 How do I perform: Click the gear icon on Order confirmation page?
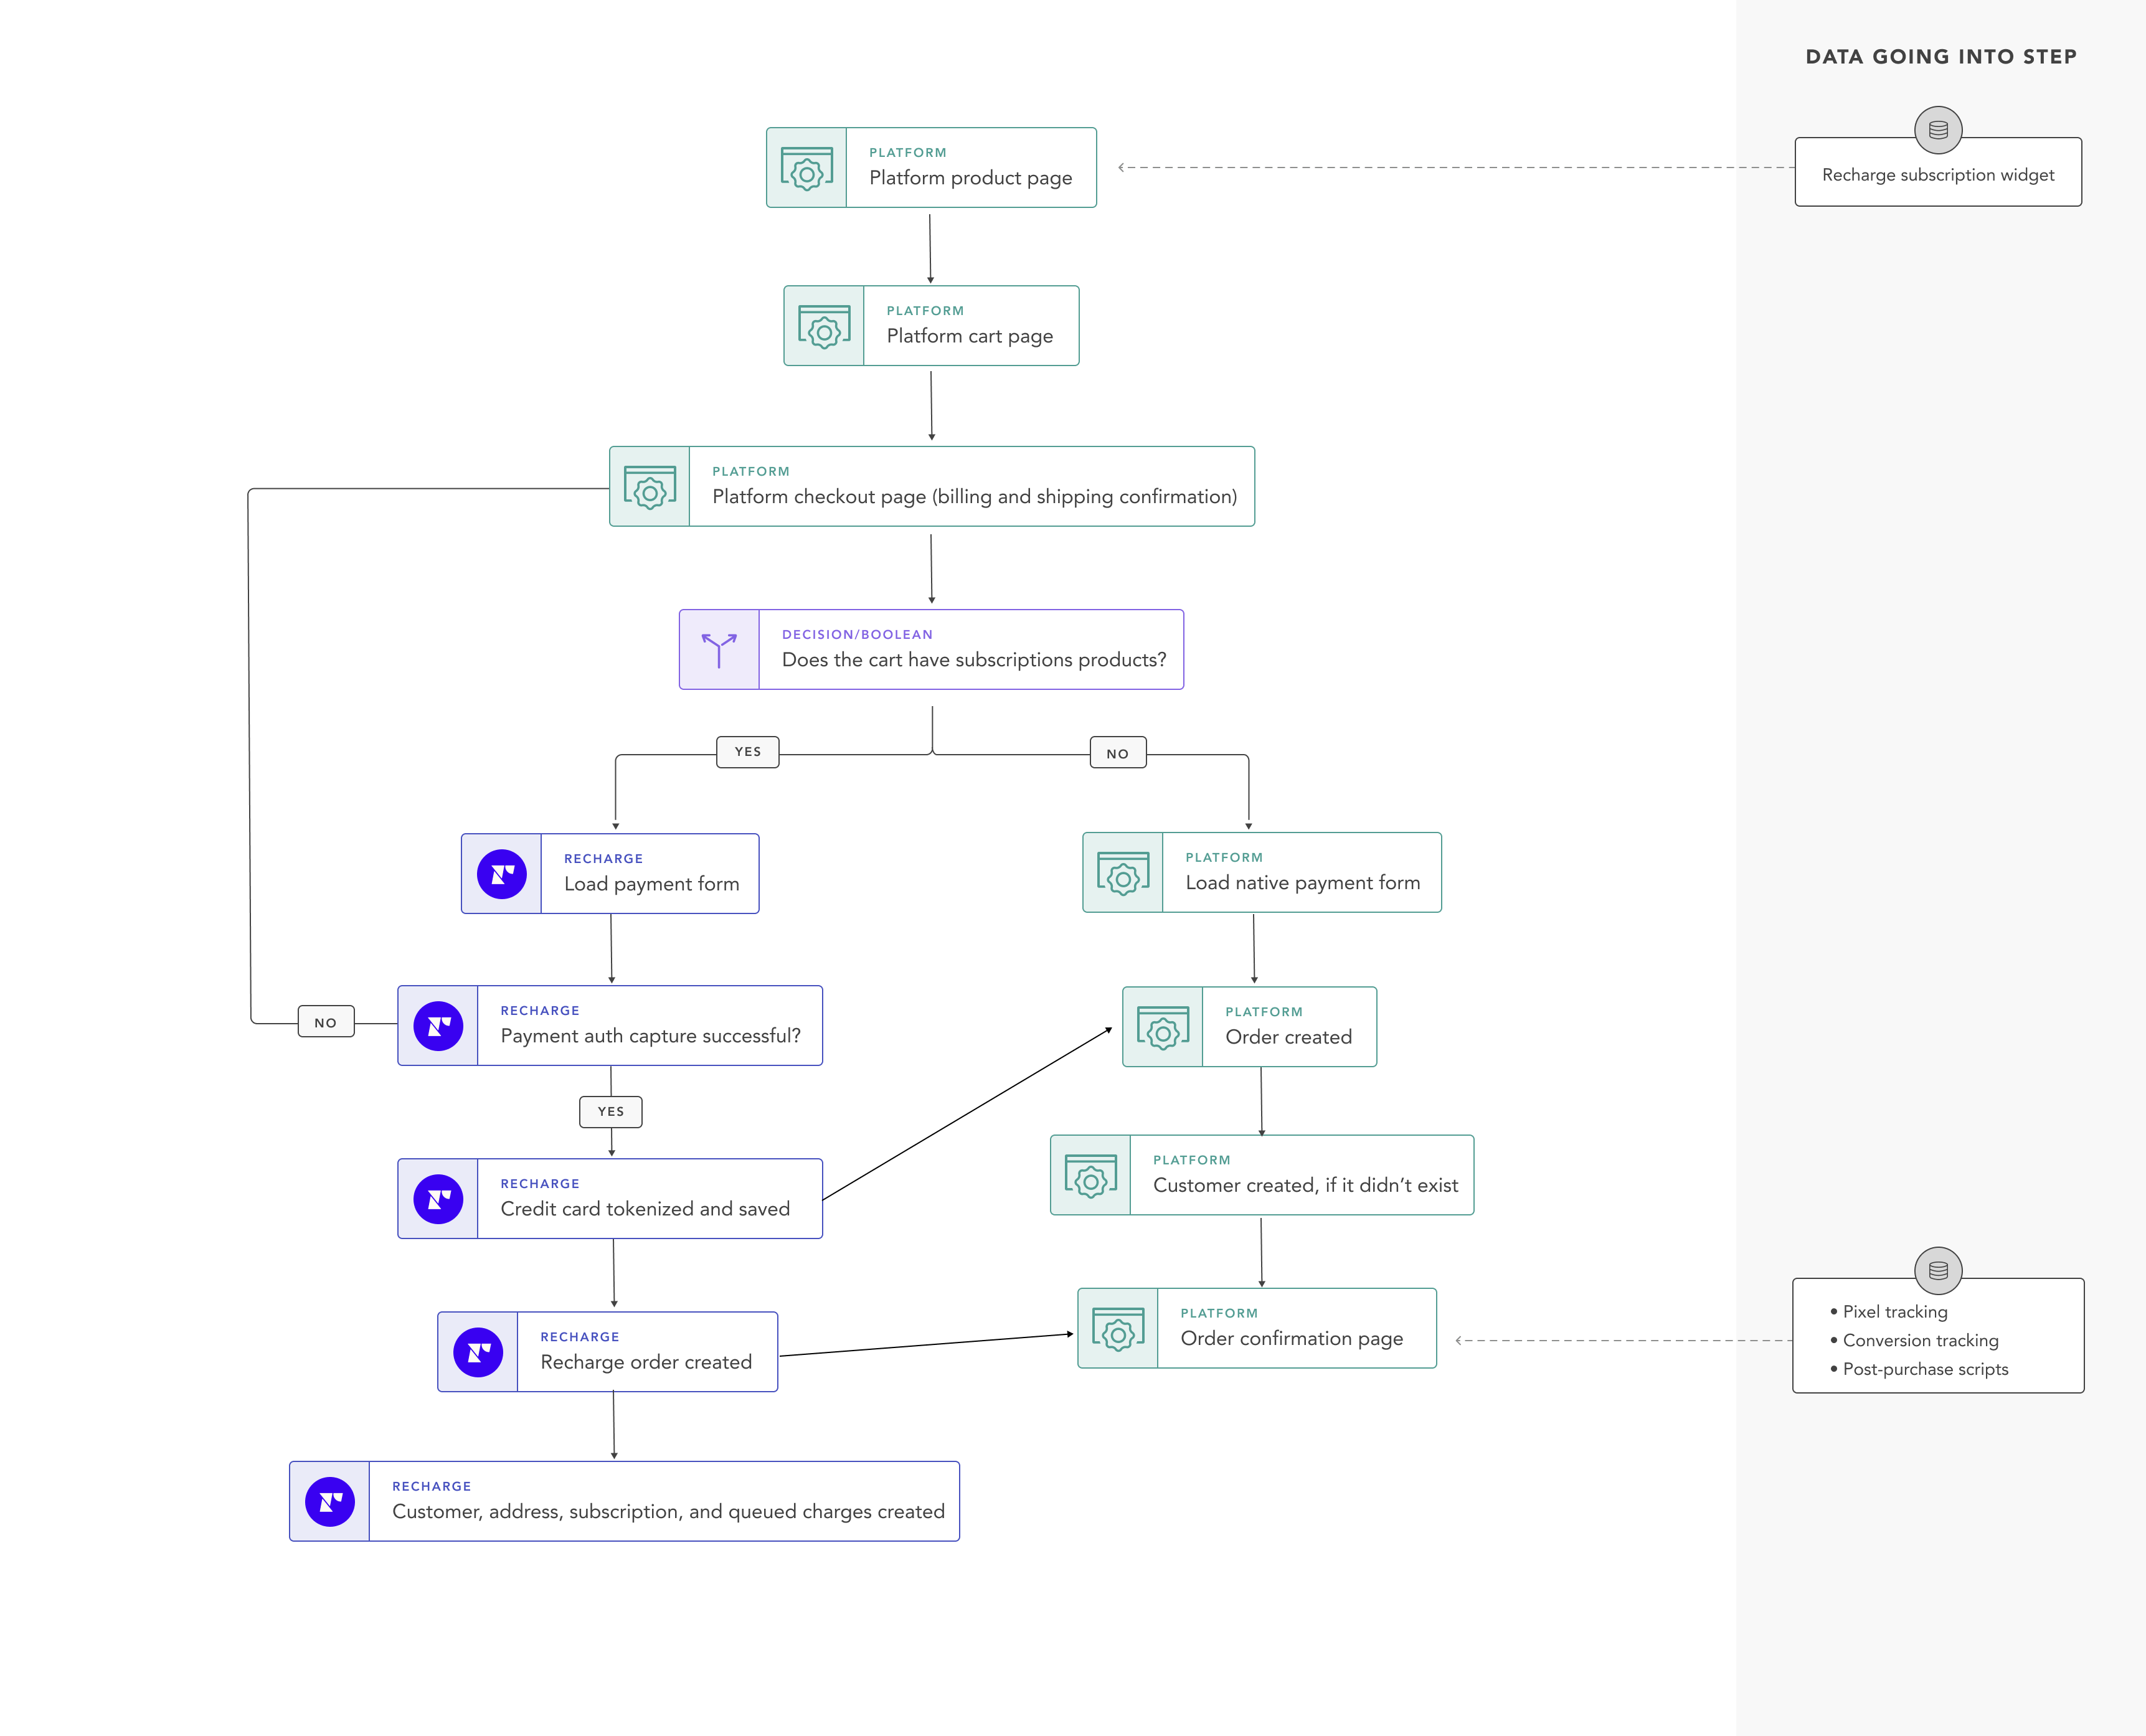tap(1117, 1328)
